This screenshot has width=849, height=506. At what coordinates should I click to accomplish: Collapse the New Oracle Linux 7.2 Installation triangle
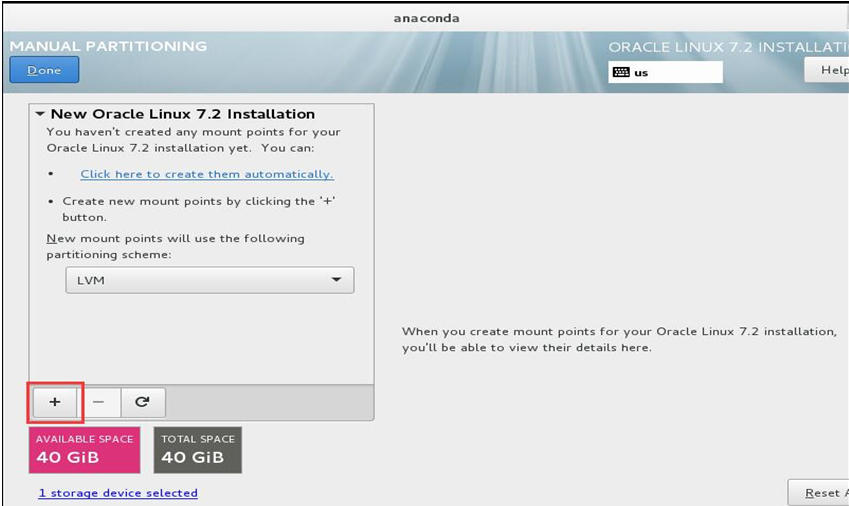[40, 114]
